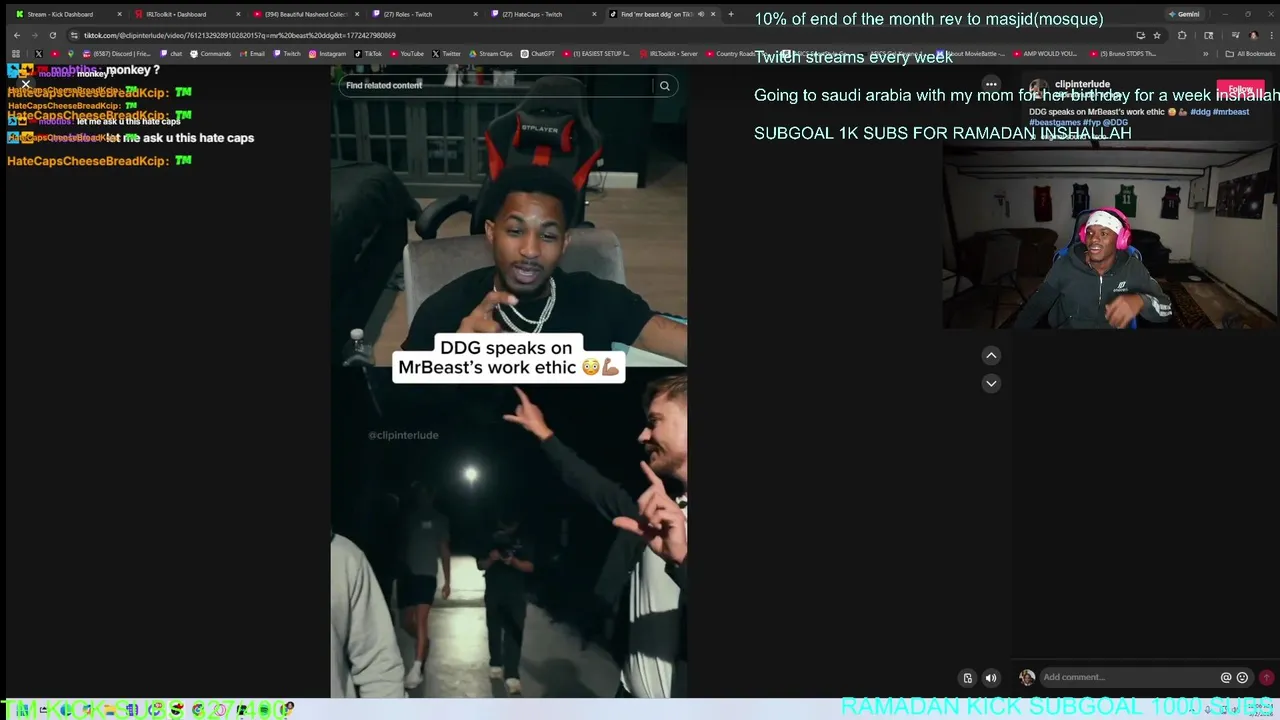The width and height of the screenshot is (1280, 720).
Task: Go back in browser history
Action: point(16,35)
